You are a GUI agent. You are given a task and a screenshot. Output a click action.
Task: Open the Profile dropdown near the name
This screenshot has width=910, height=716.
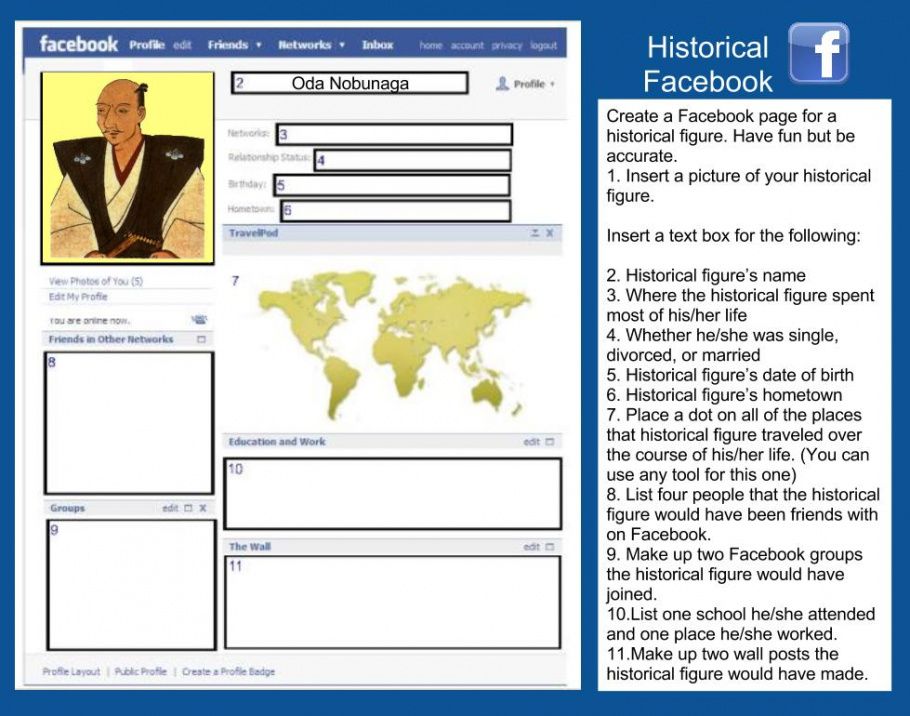click(x=525, y=84)
